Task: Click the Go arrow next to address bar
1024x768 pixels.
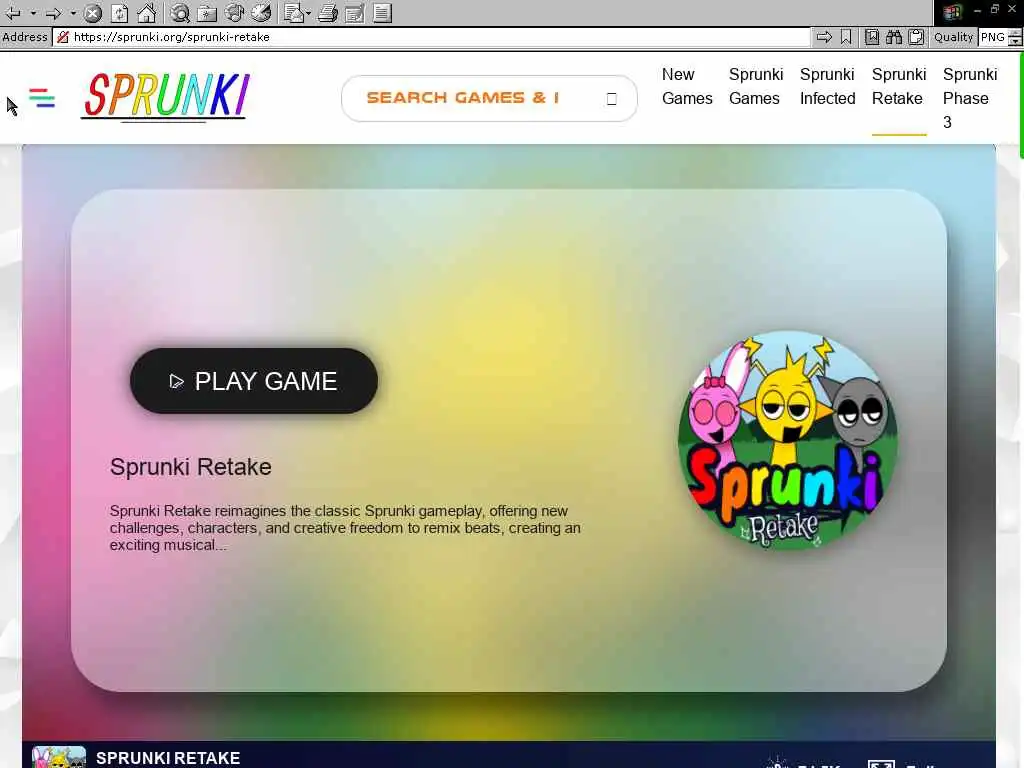Action: [x=824, y=37]
